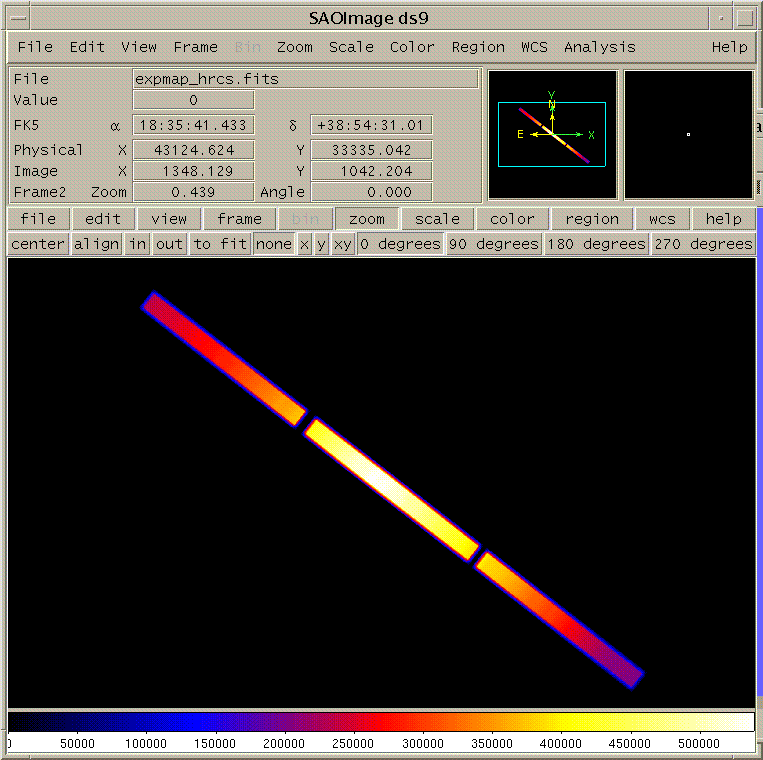
Task: Select the scale button in buttonbar
Action: (437, 219)
